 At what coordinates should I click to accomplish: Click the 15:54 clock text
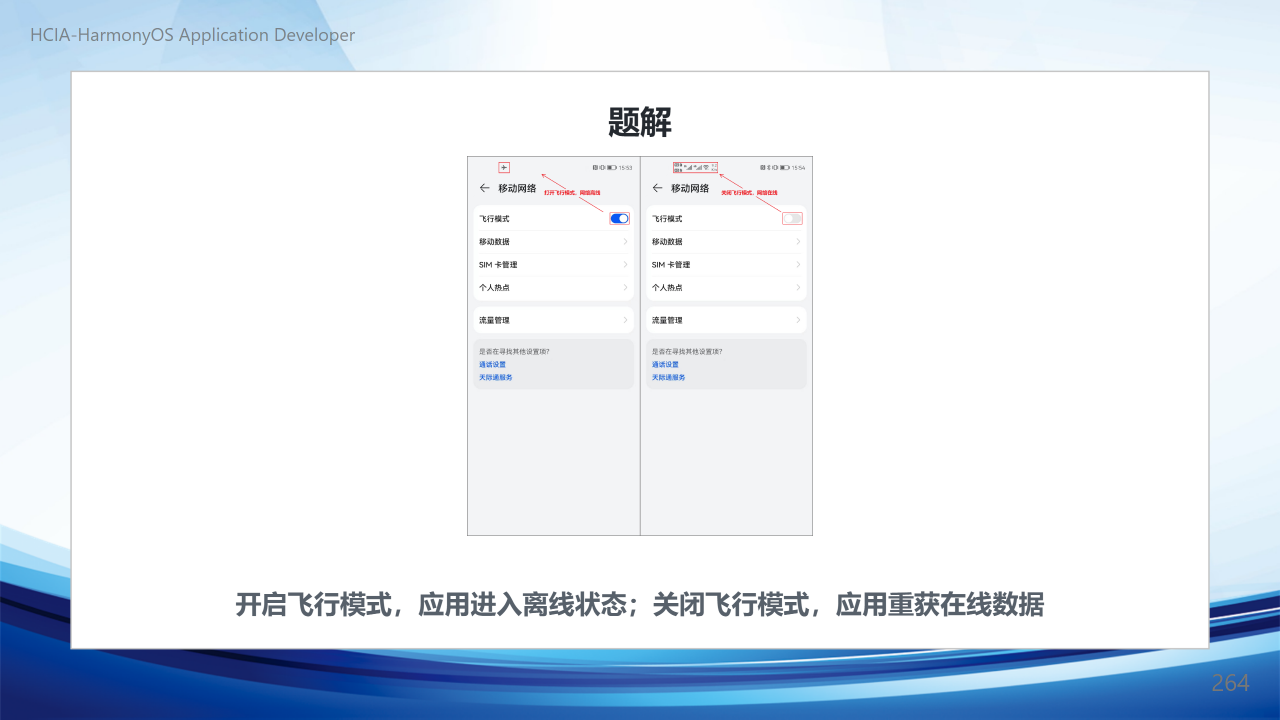[x=798, y=168]
